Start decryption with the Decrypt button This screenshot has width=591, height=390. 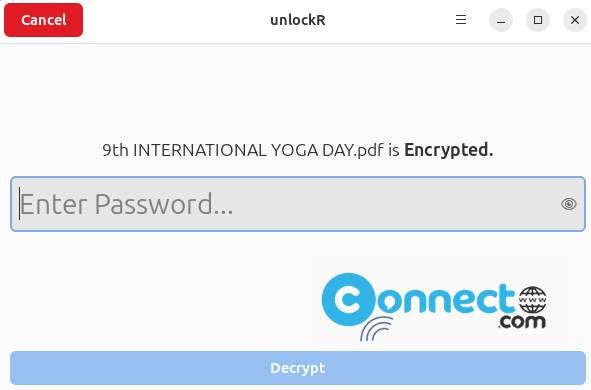click(x=298, y=368)
